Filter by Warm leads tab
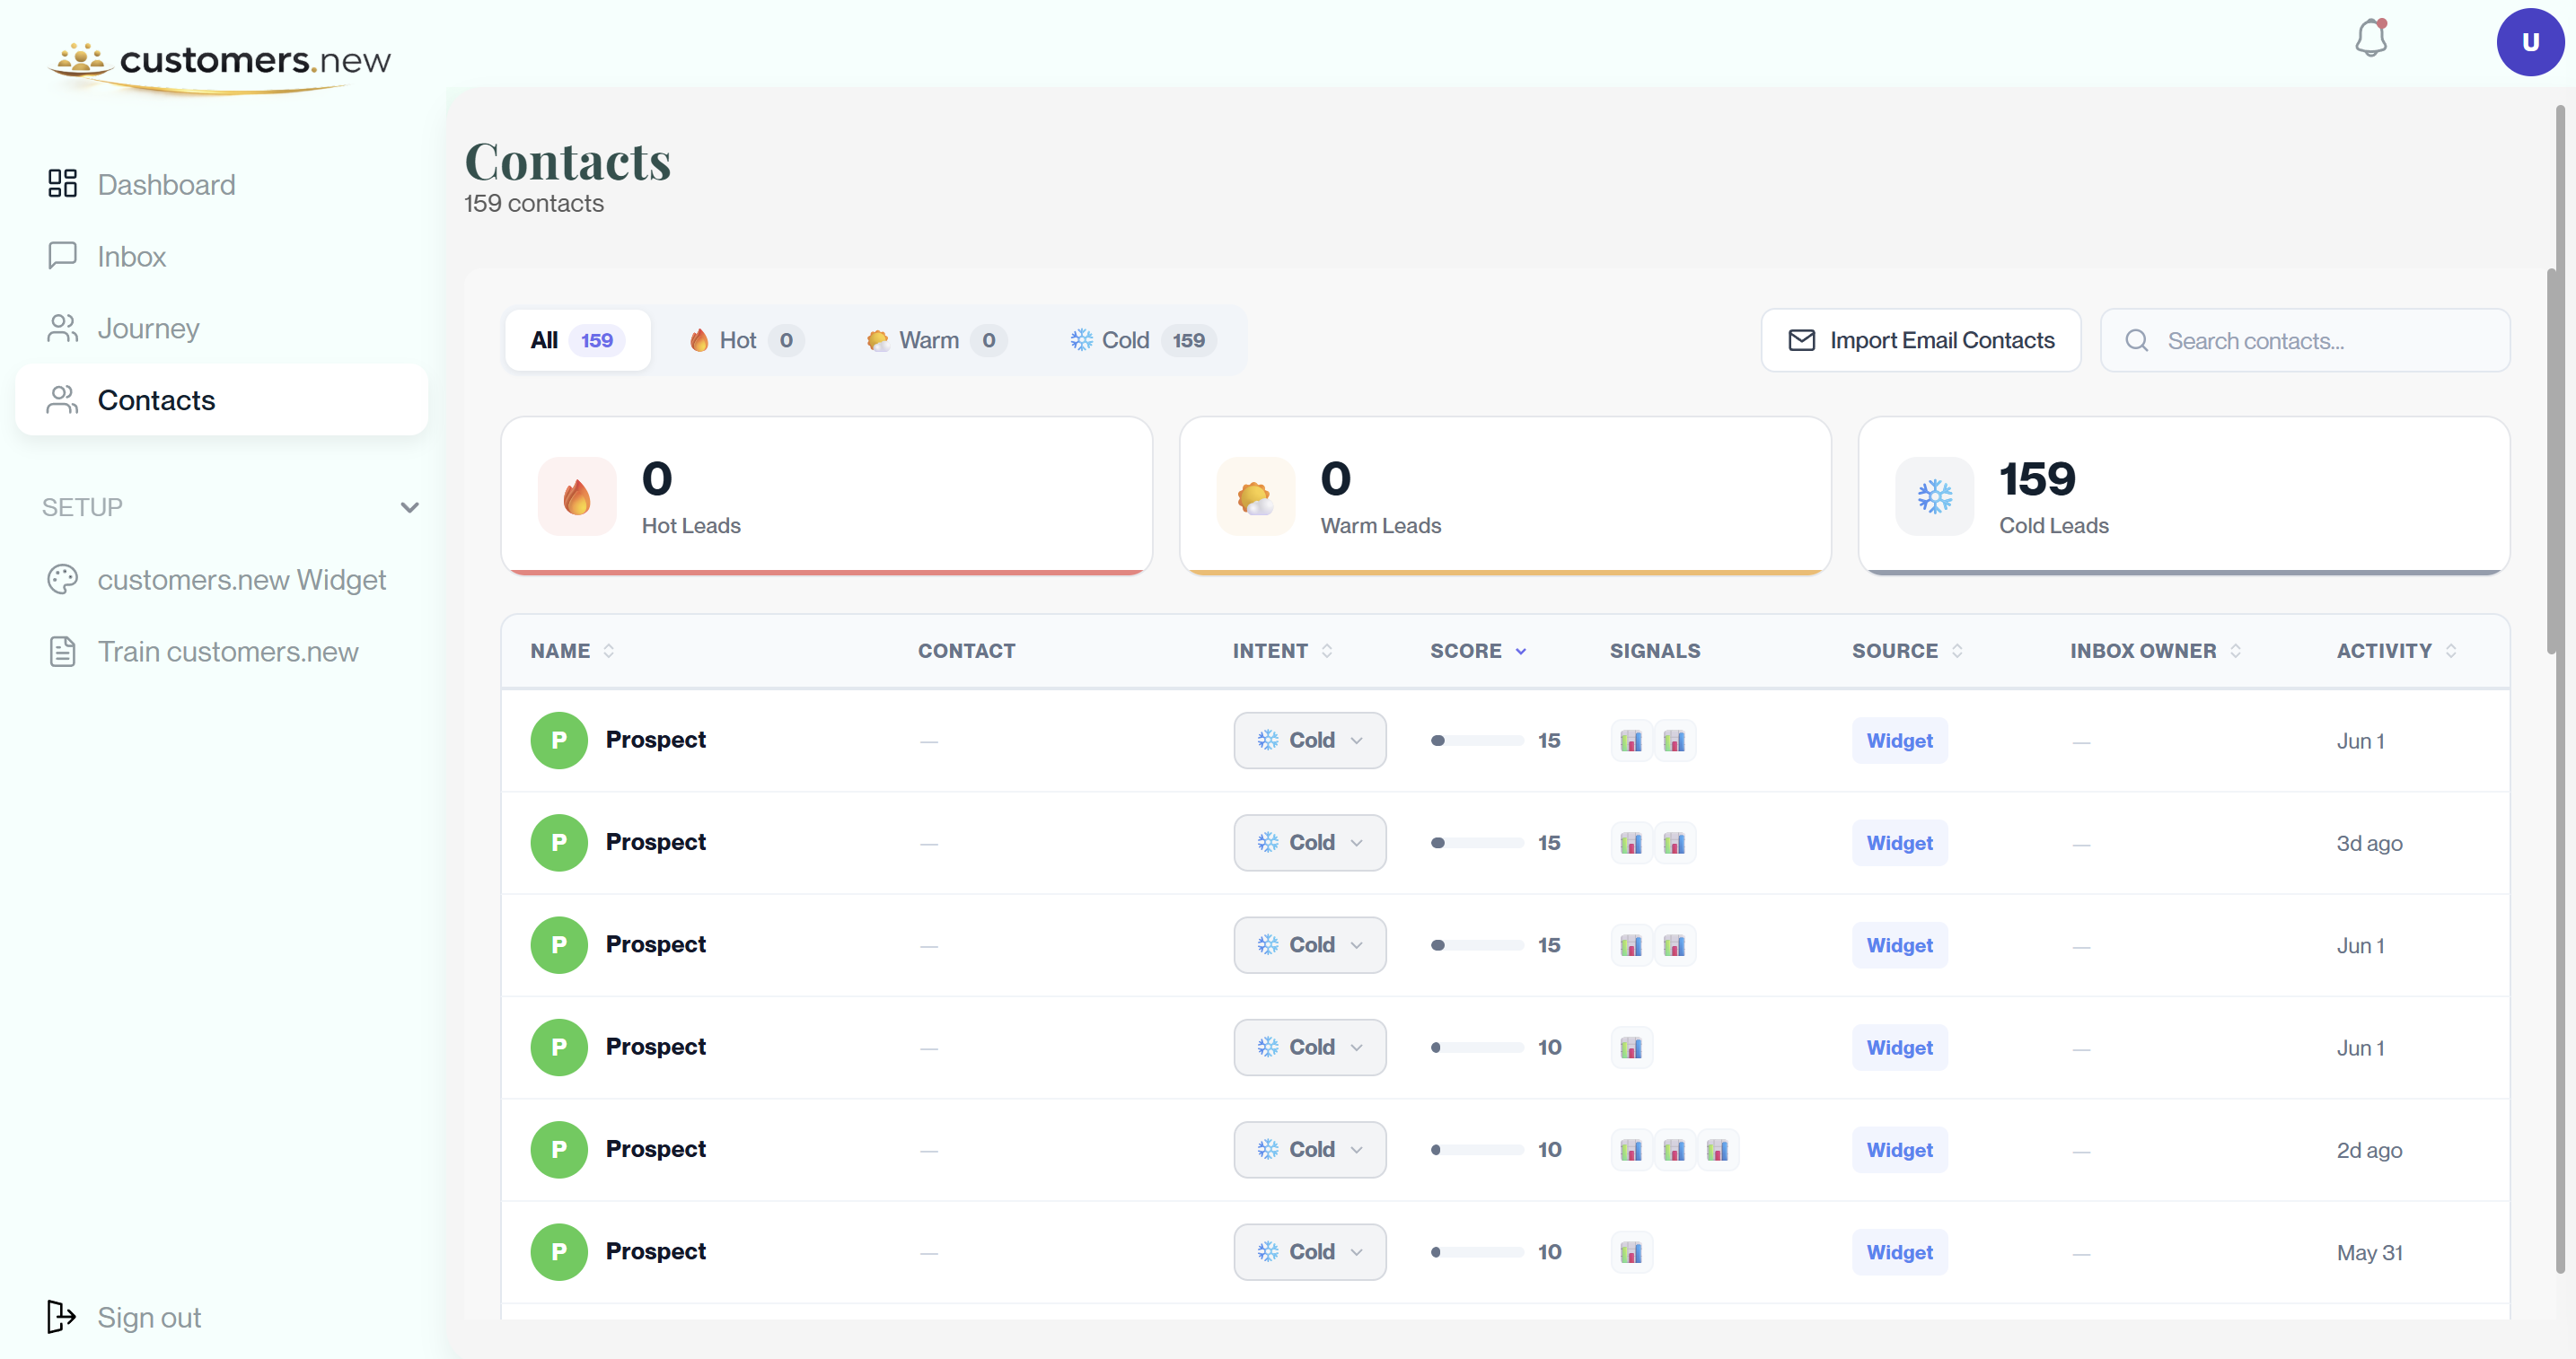Screen dimensions: 2576x1359 pyautogui.click(x=936, y=340)
